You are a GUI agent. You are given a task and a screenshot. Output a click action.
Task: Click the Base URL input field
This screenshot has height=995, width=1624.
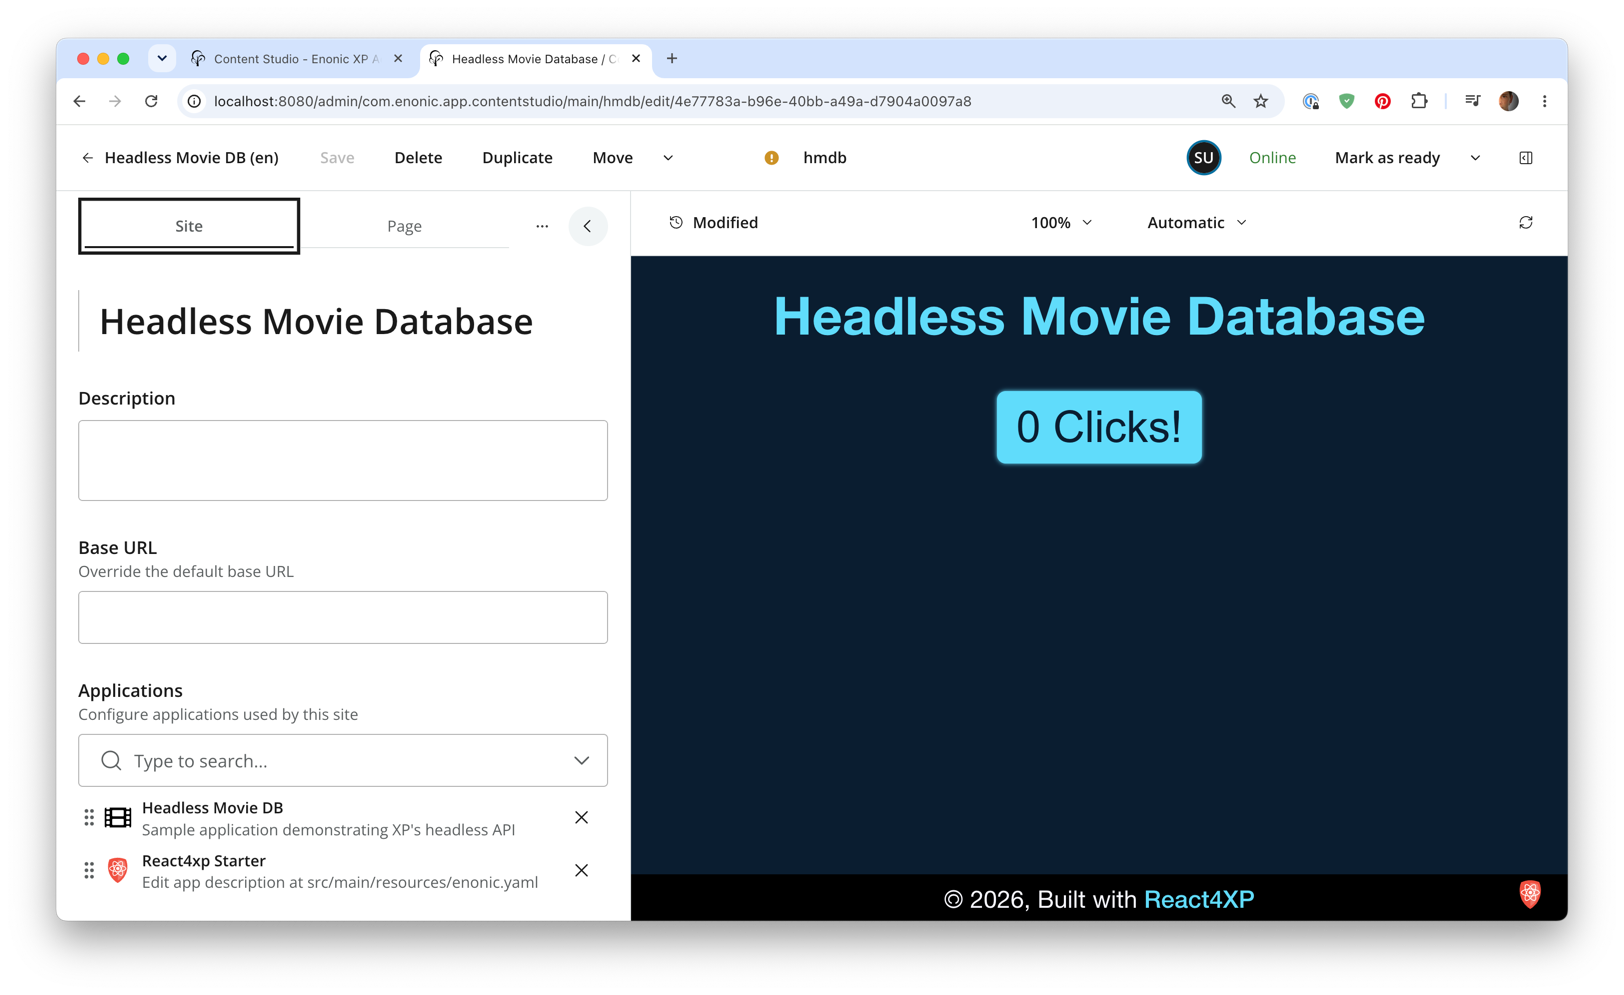[x=343, y=617]
